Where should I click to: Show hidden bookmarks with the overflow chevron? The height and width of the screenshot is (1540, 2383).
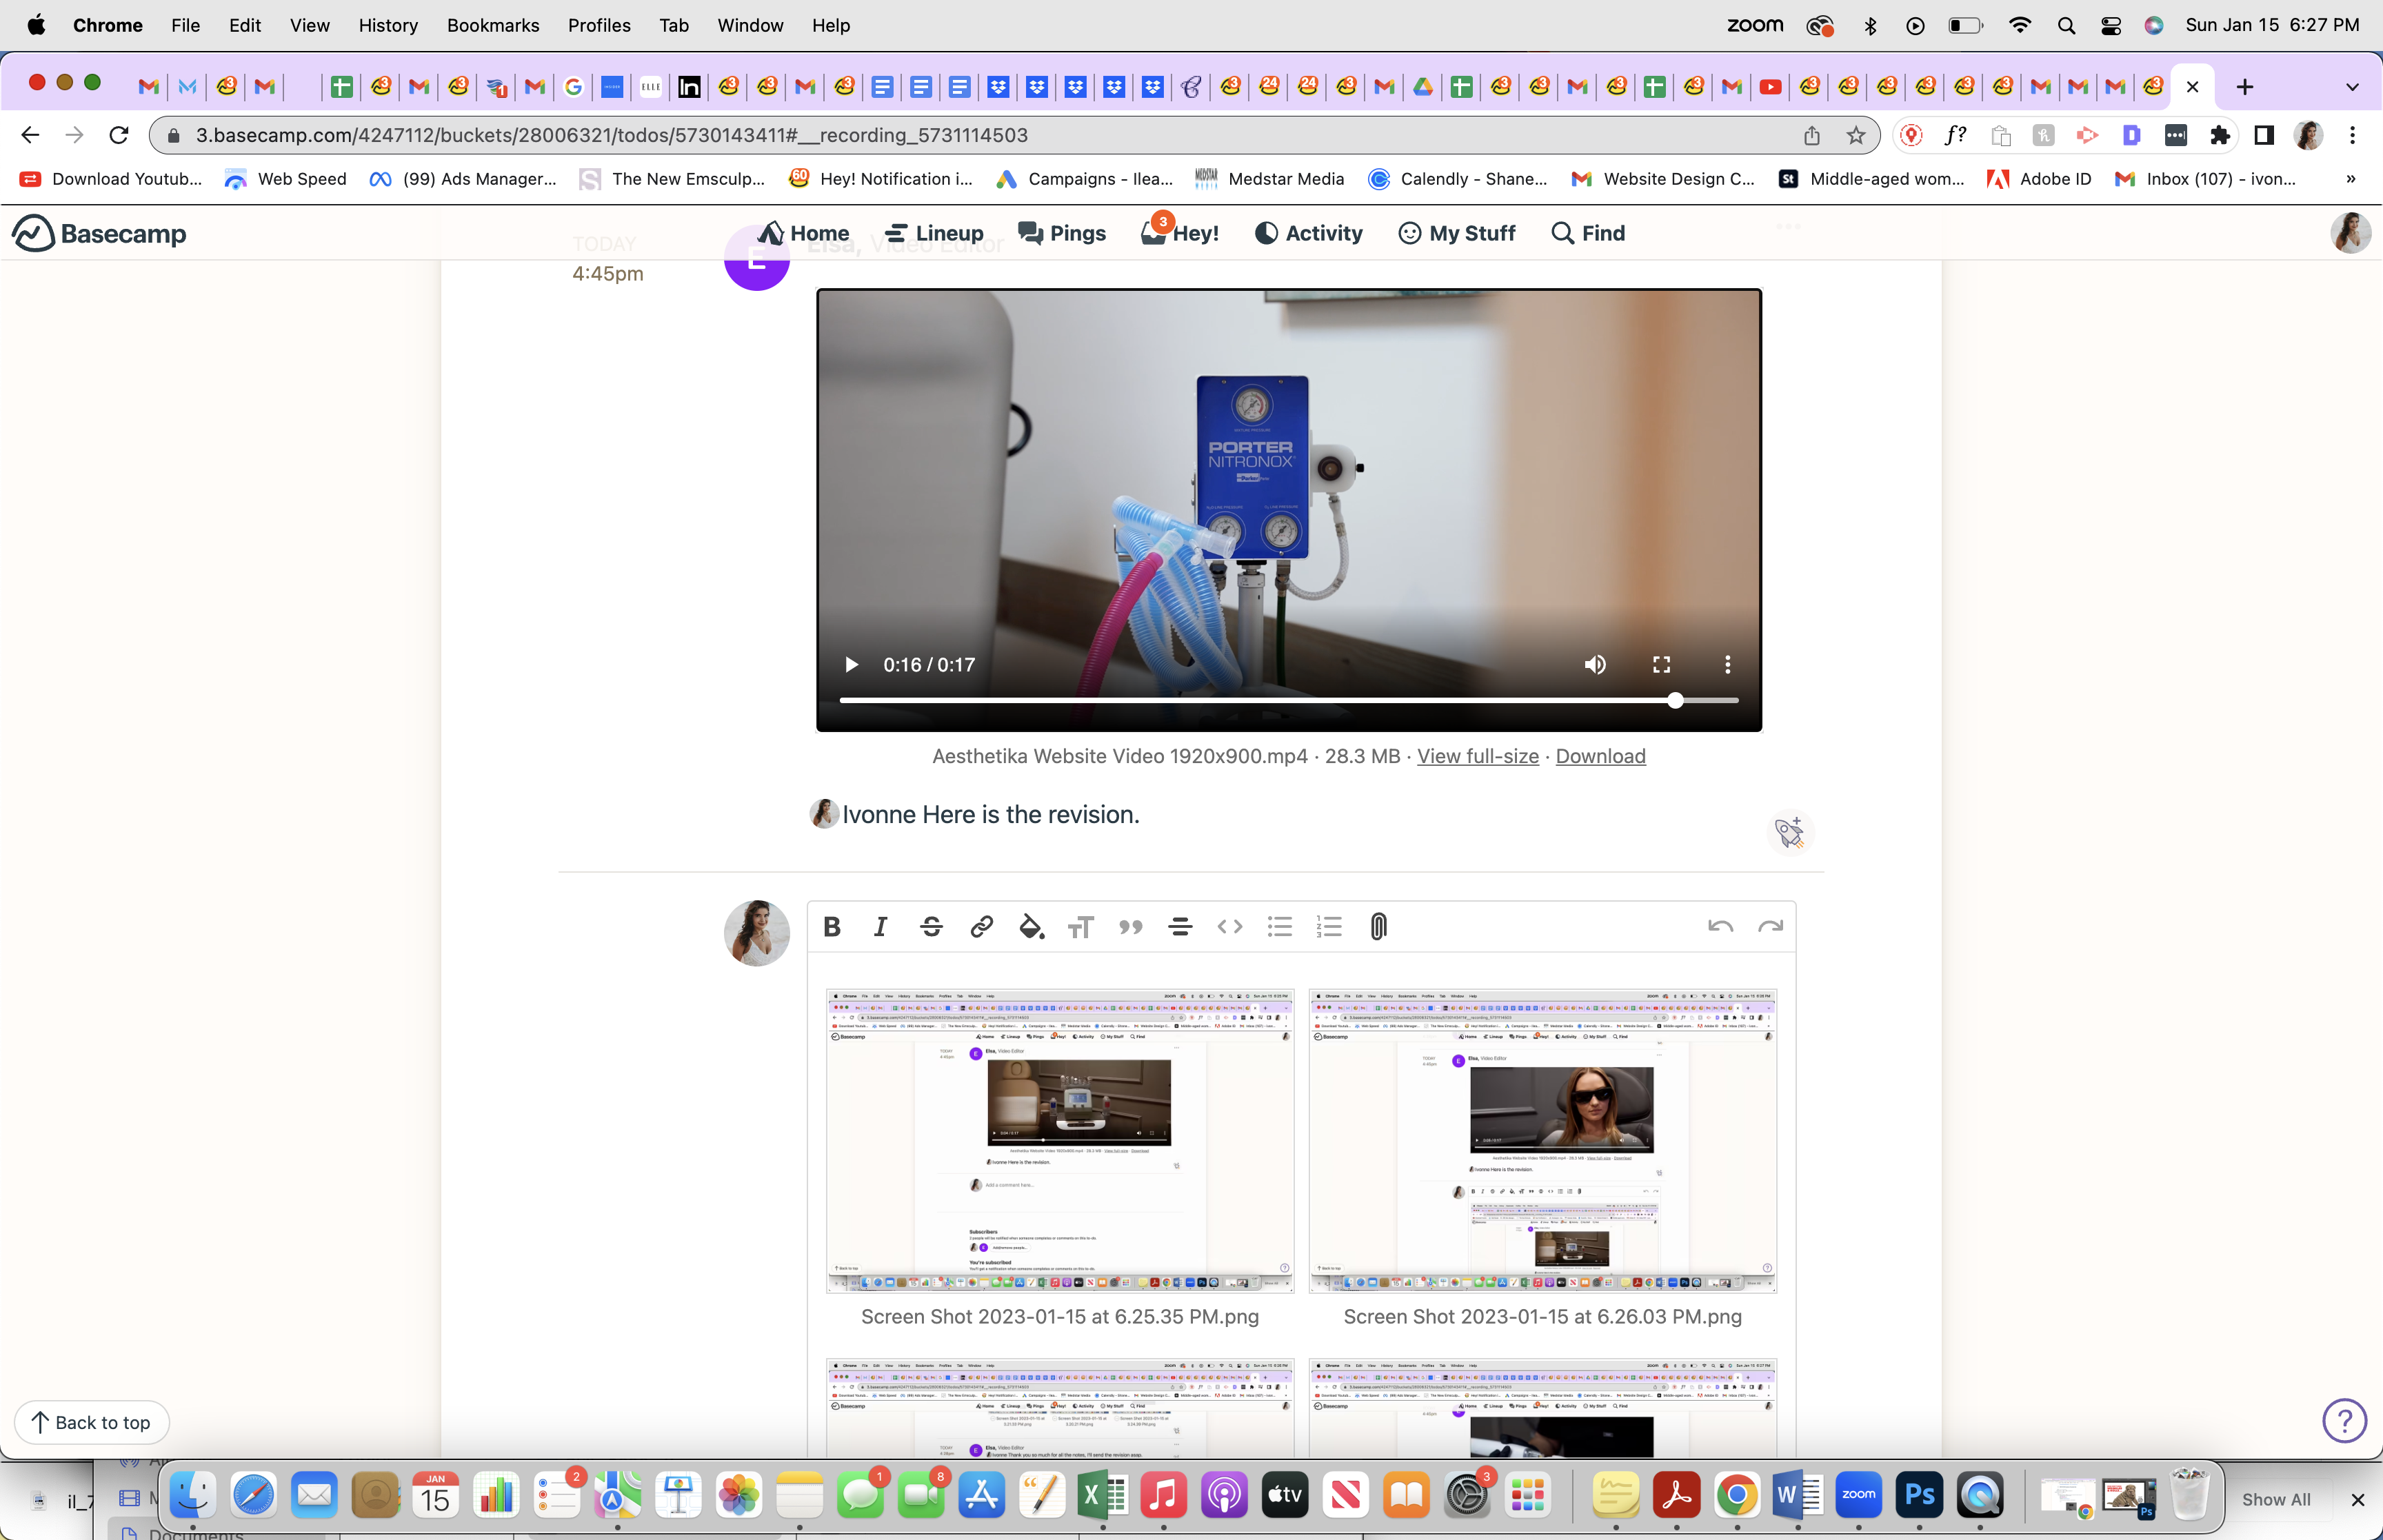pos(2351,179)
